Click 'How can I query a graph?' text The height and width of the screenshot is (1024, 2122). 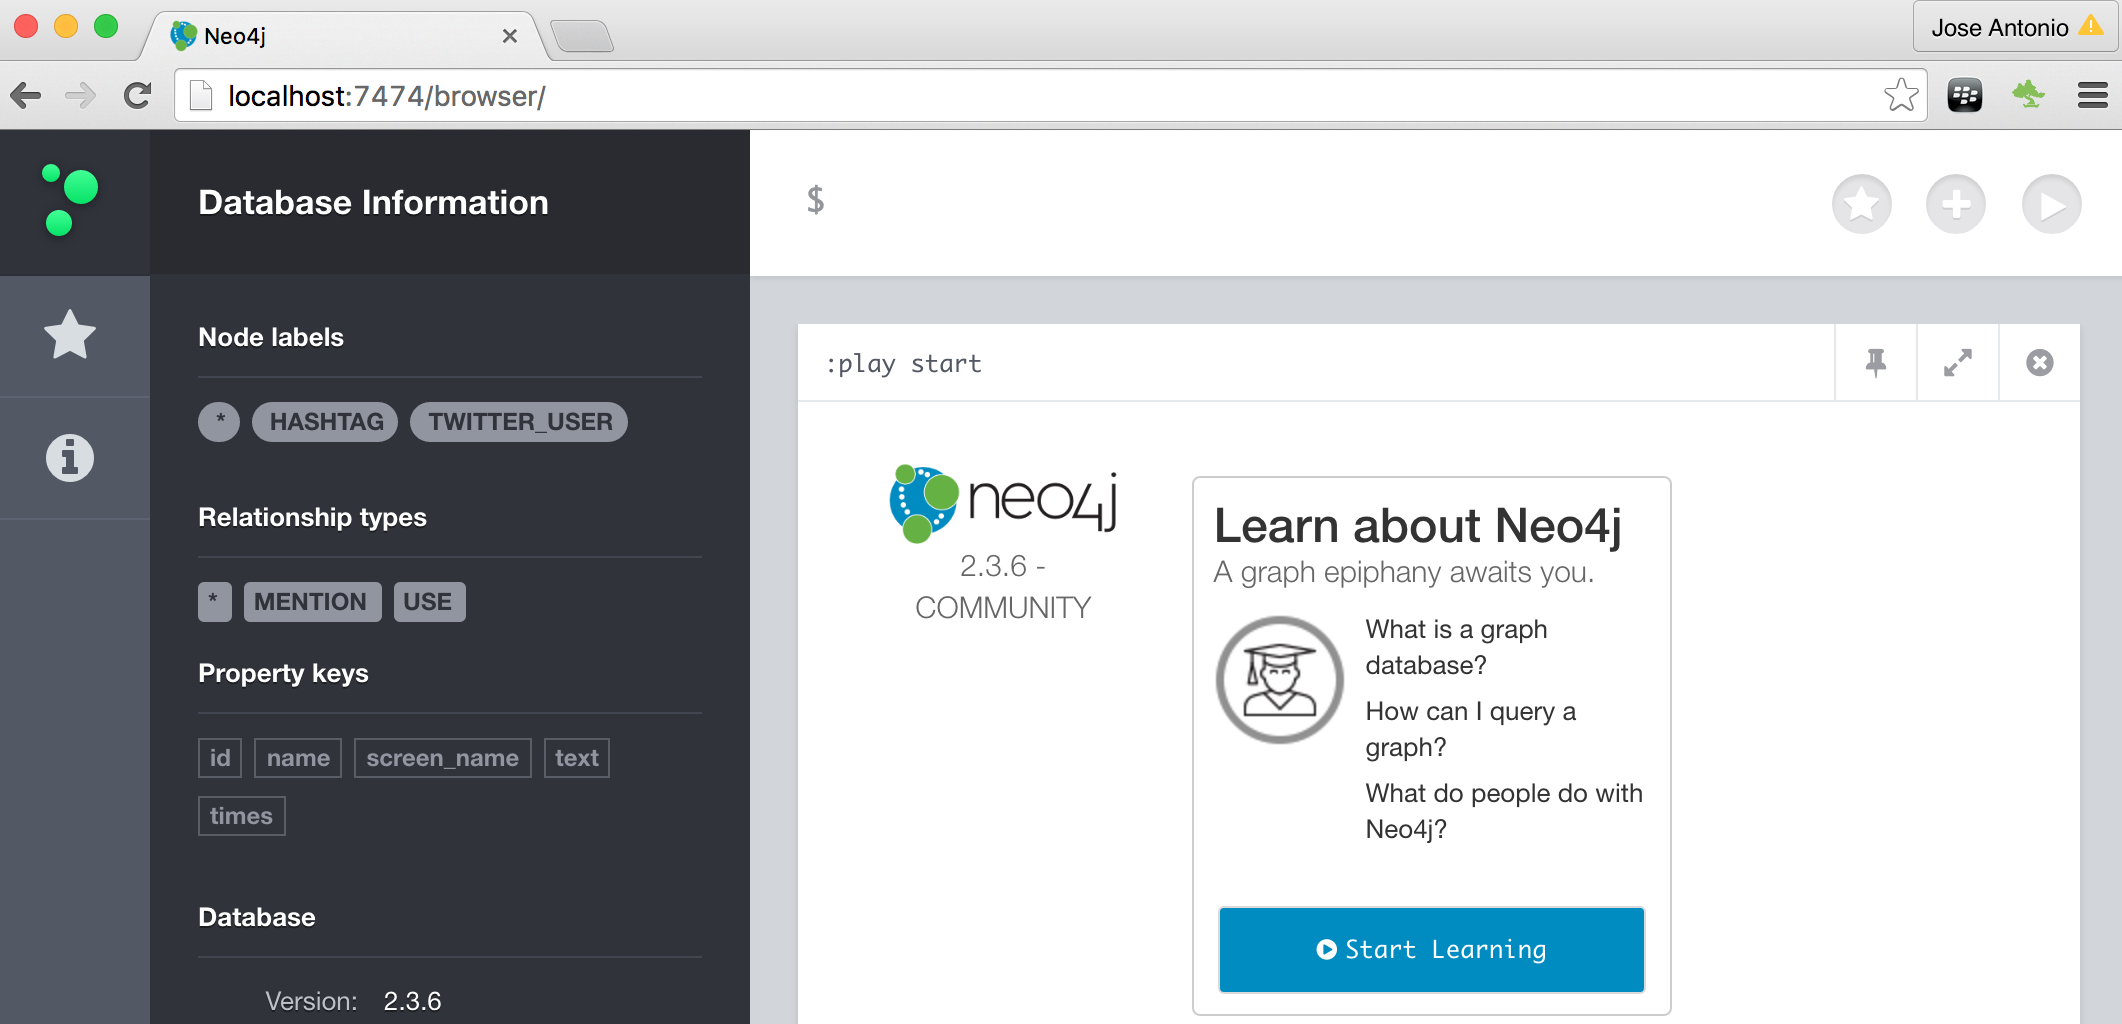pyautogui.click(x=1470, y=729)
